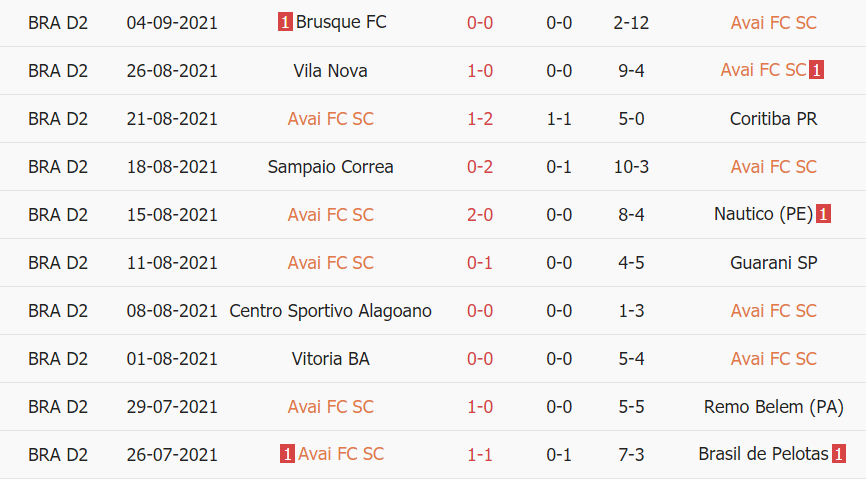Click the 0-2 score in the Sampaio Correa row

(480, 166)
